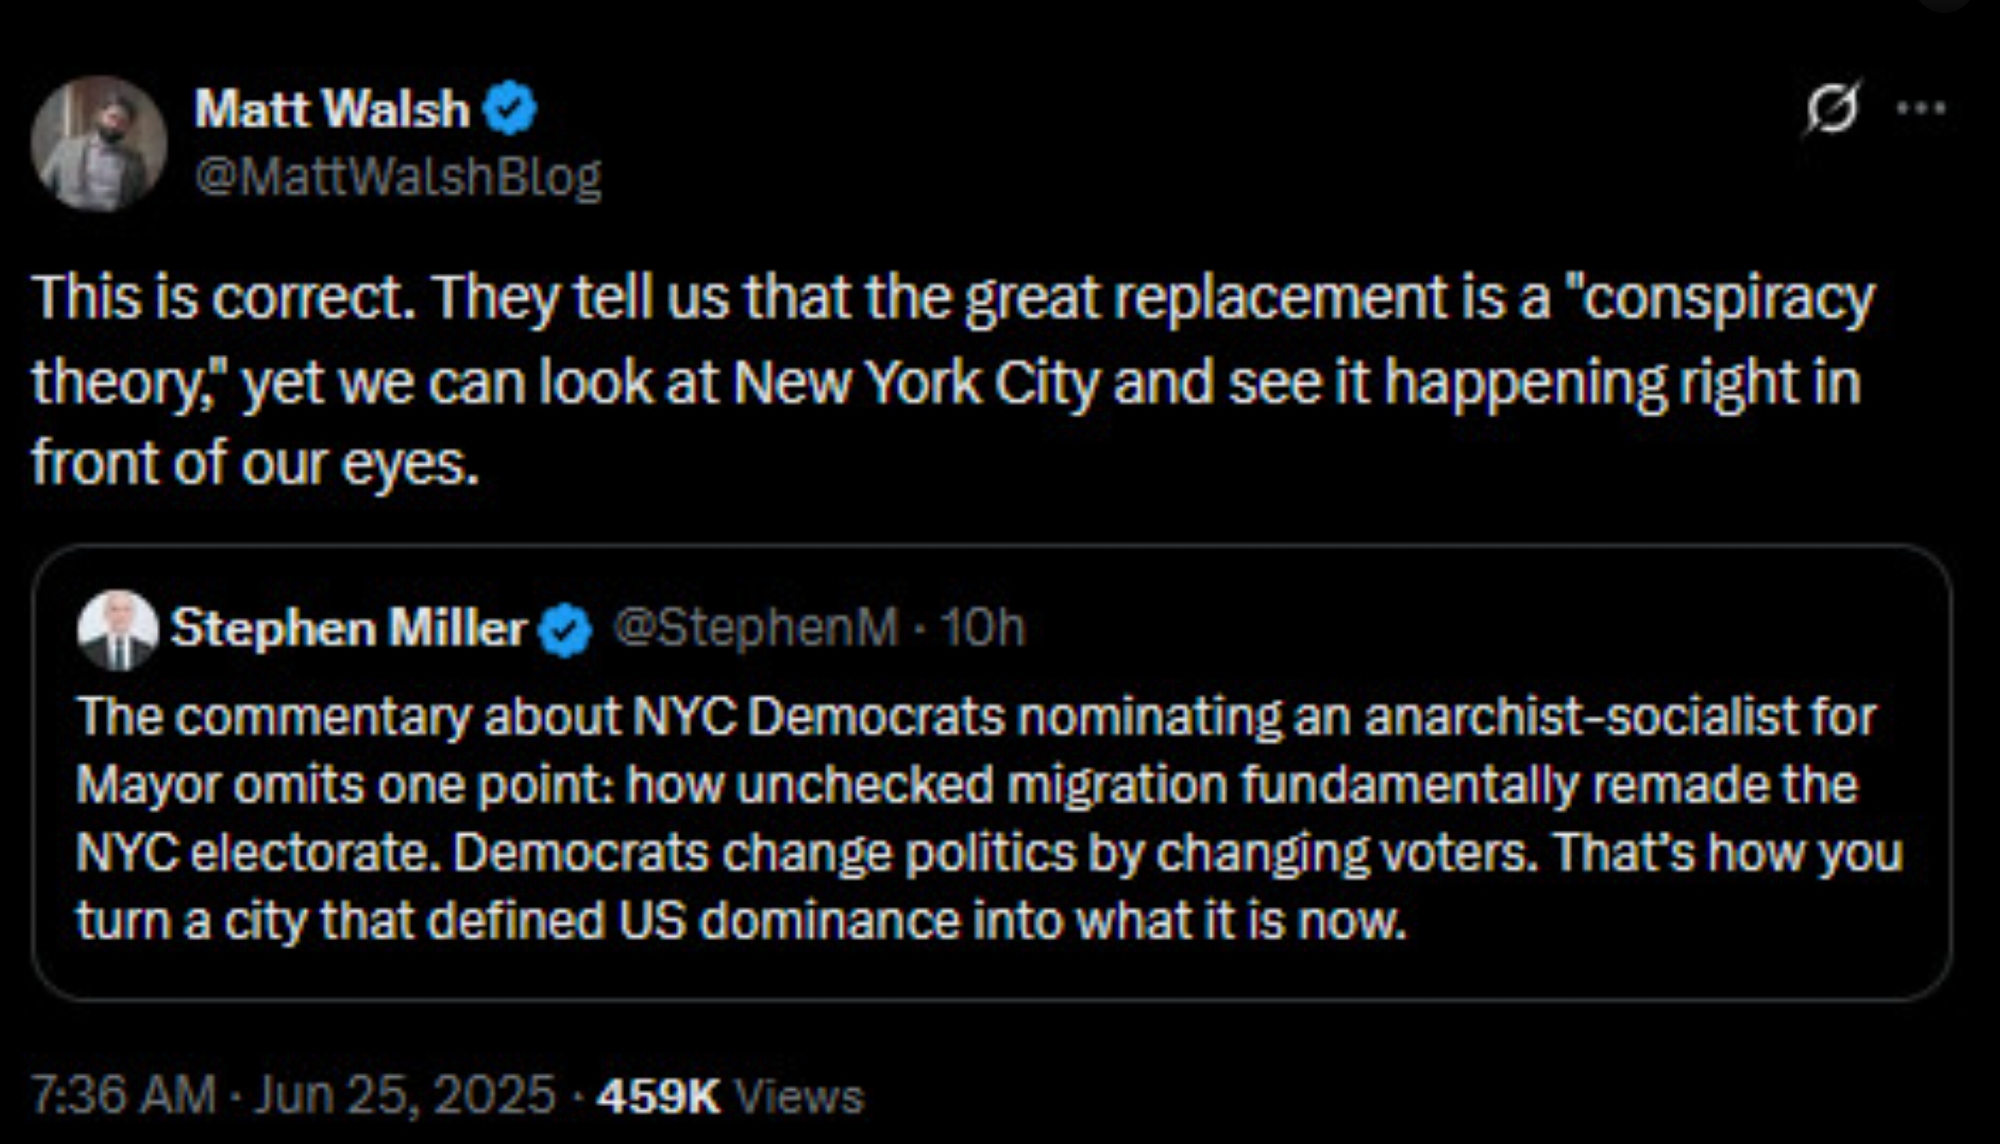Image resolution: width=2000 pixels, height=1144 pixels.
Task: Click the 459K view count
Action: tap(658, 1096)
